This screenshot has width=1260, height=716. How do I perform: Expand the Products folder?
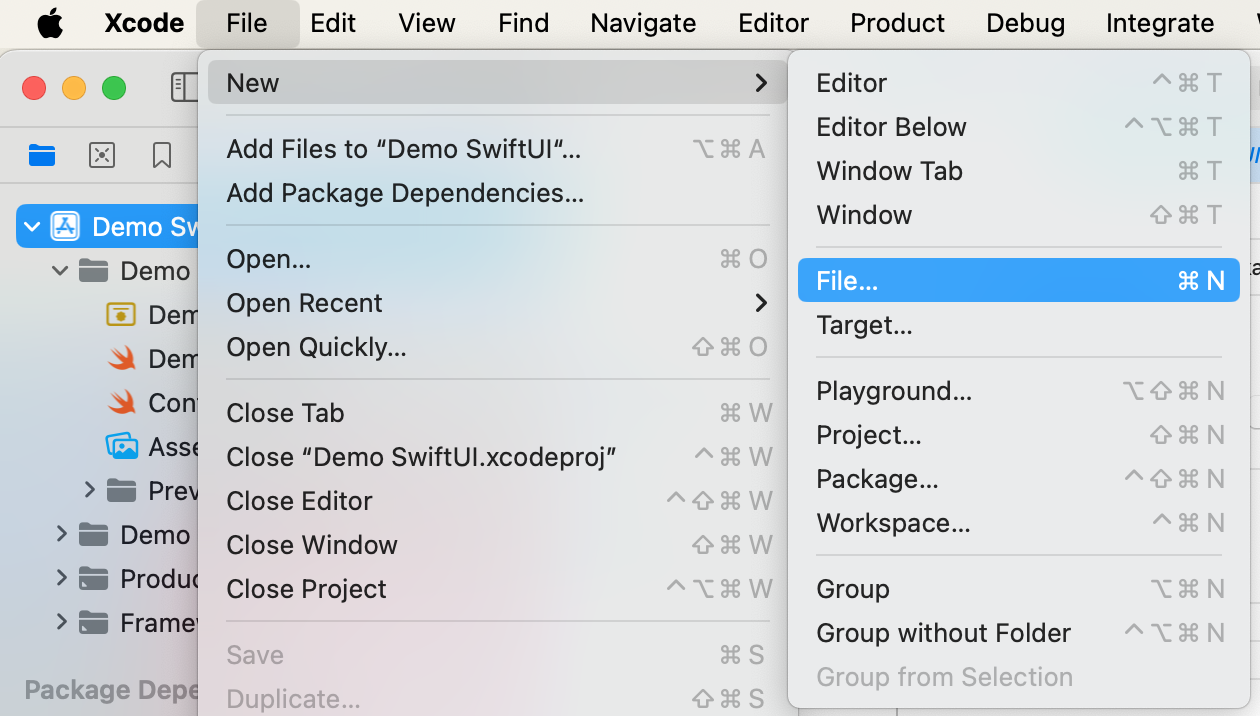tap(62, 578)
